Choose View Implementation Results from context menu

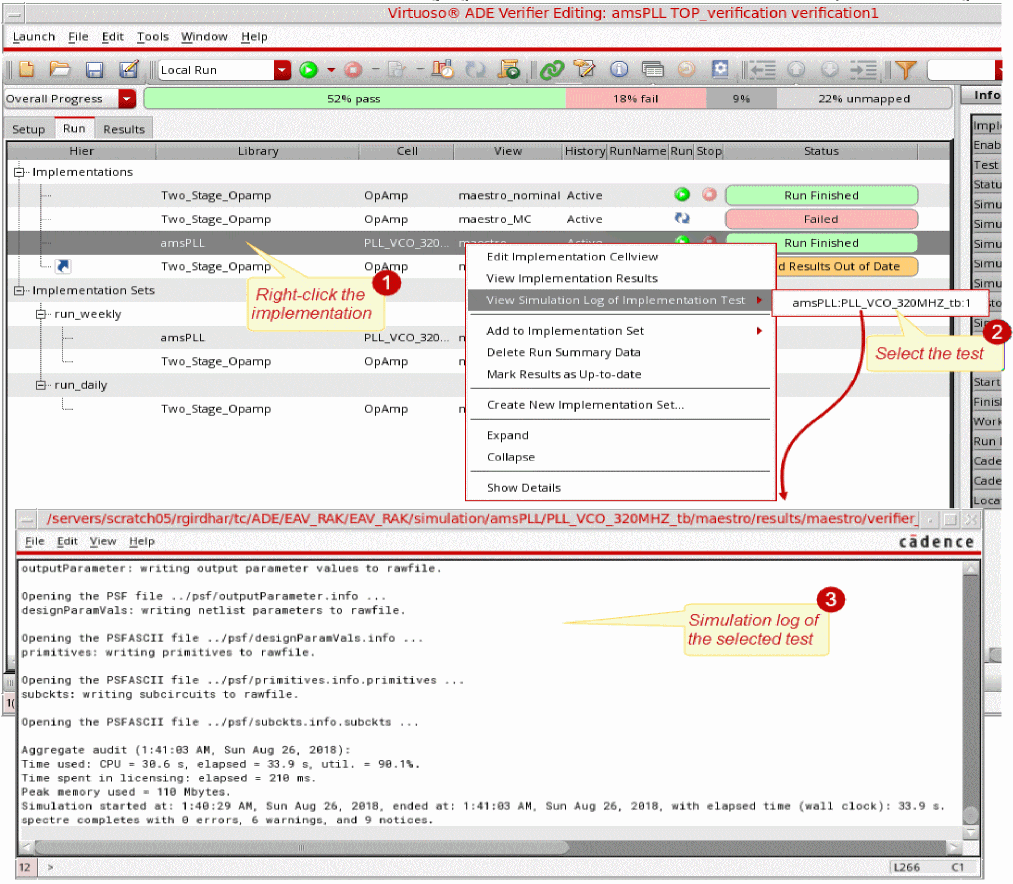coord(572,278)
